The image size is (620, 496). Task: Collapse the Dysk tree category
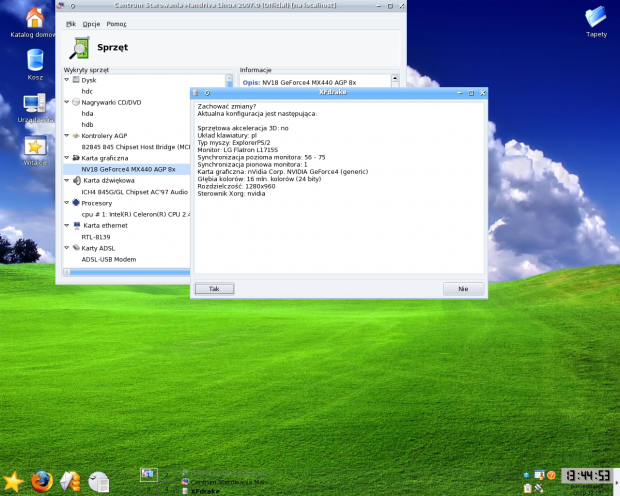(66, 80)
